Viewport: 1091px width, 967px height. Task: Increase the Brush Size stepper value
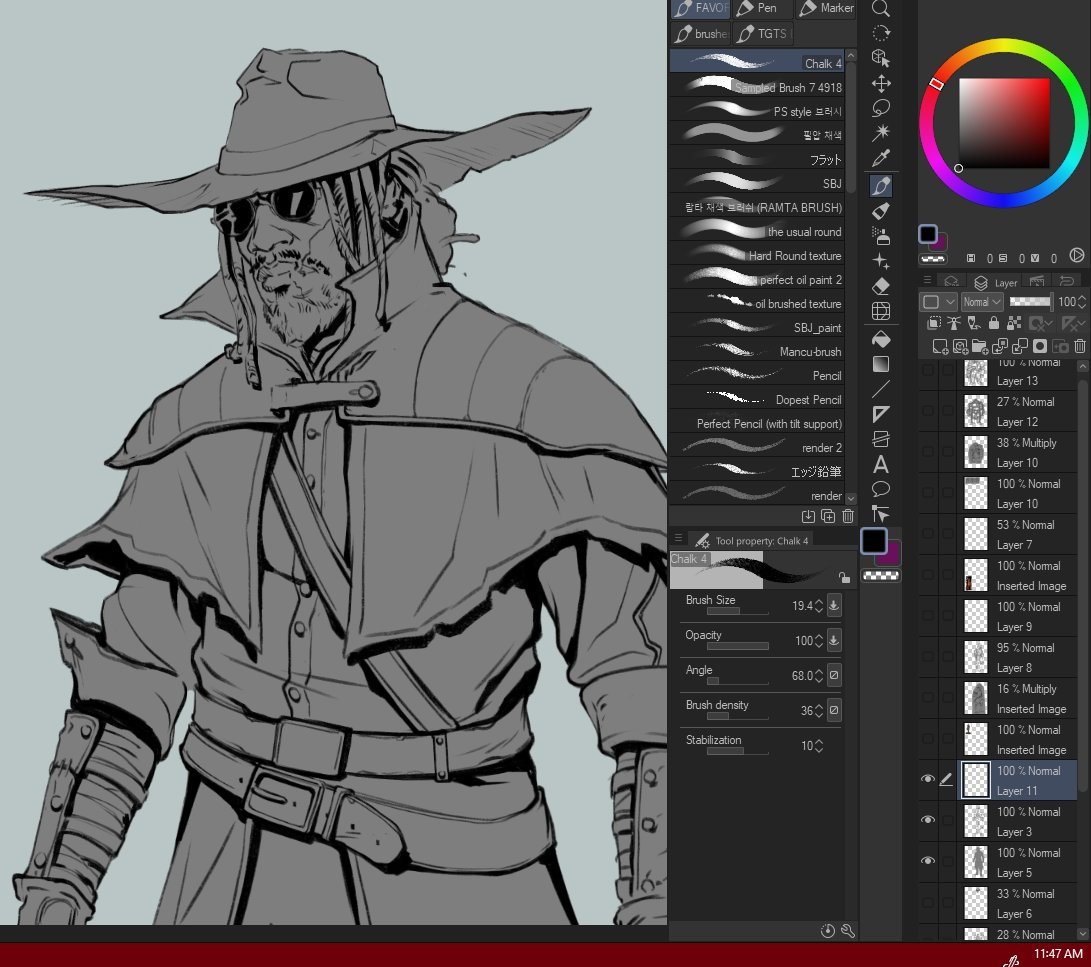[x=820, y=601]
